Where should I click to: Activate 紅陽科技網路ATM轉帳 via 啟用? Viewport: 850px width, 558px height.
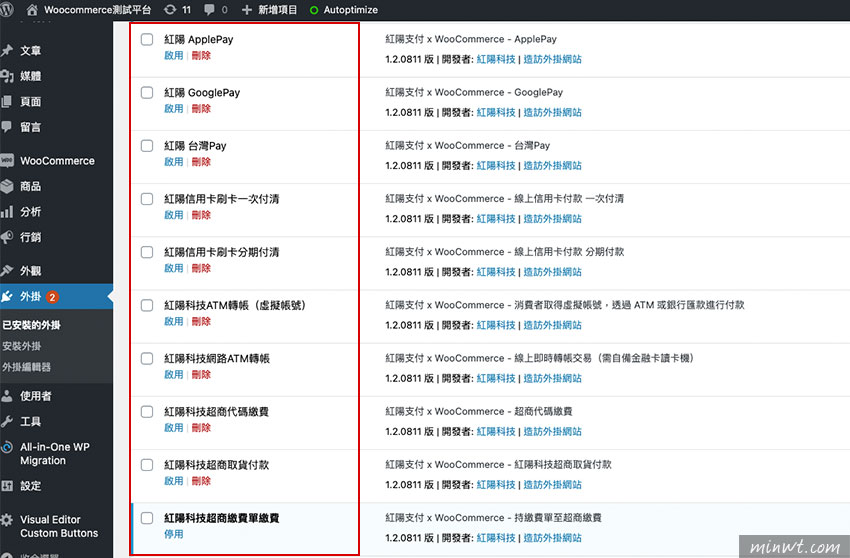coord(173,374)
